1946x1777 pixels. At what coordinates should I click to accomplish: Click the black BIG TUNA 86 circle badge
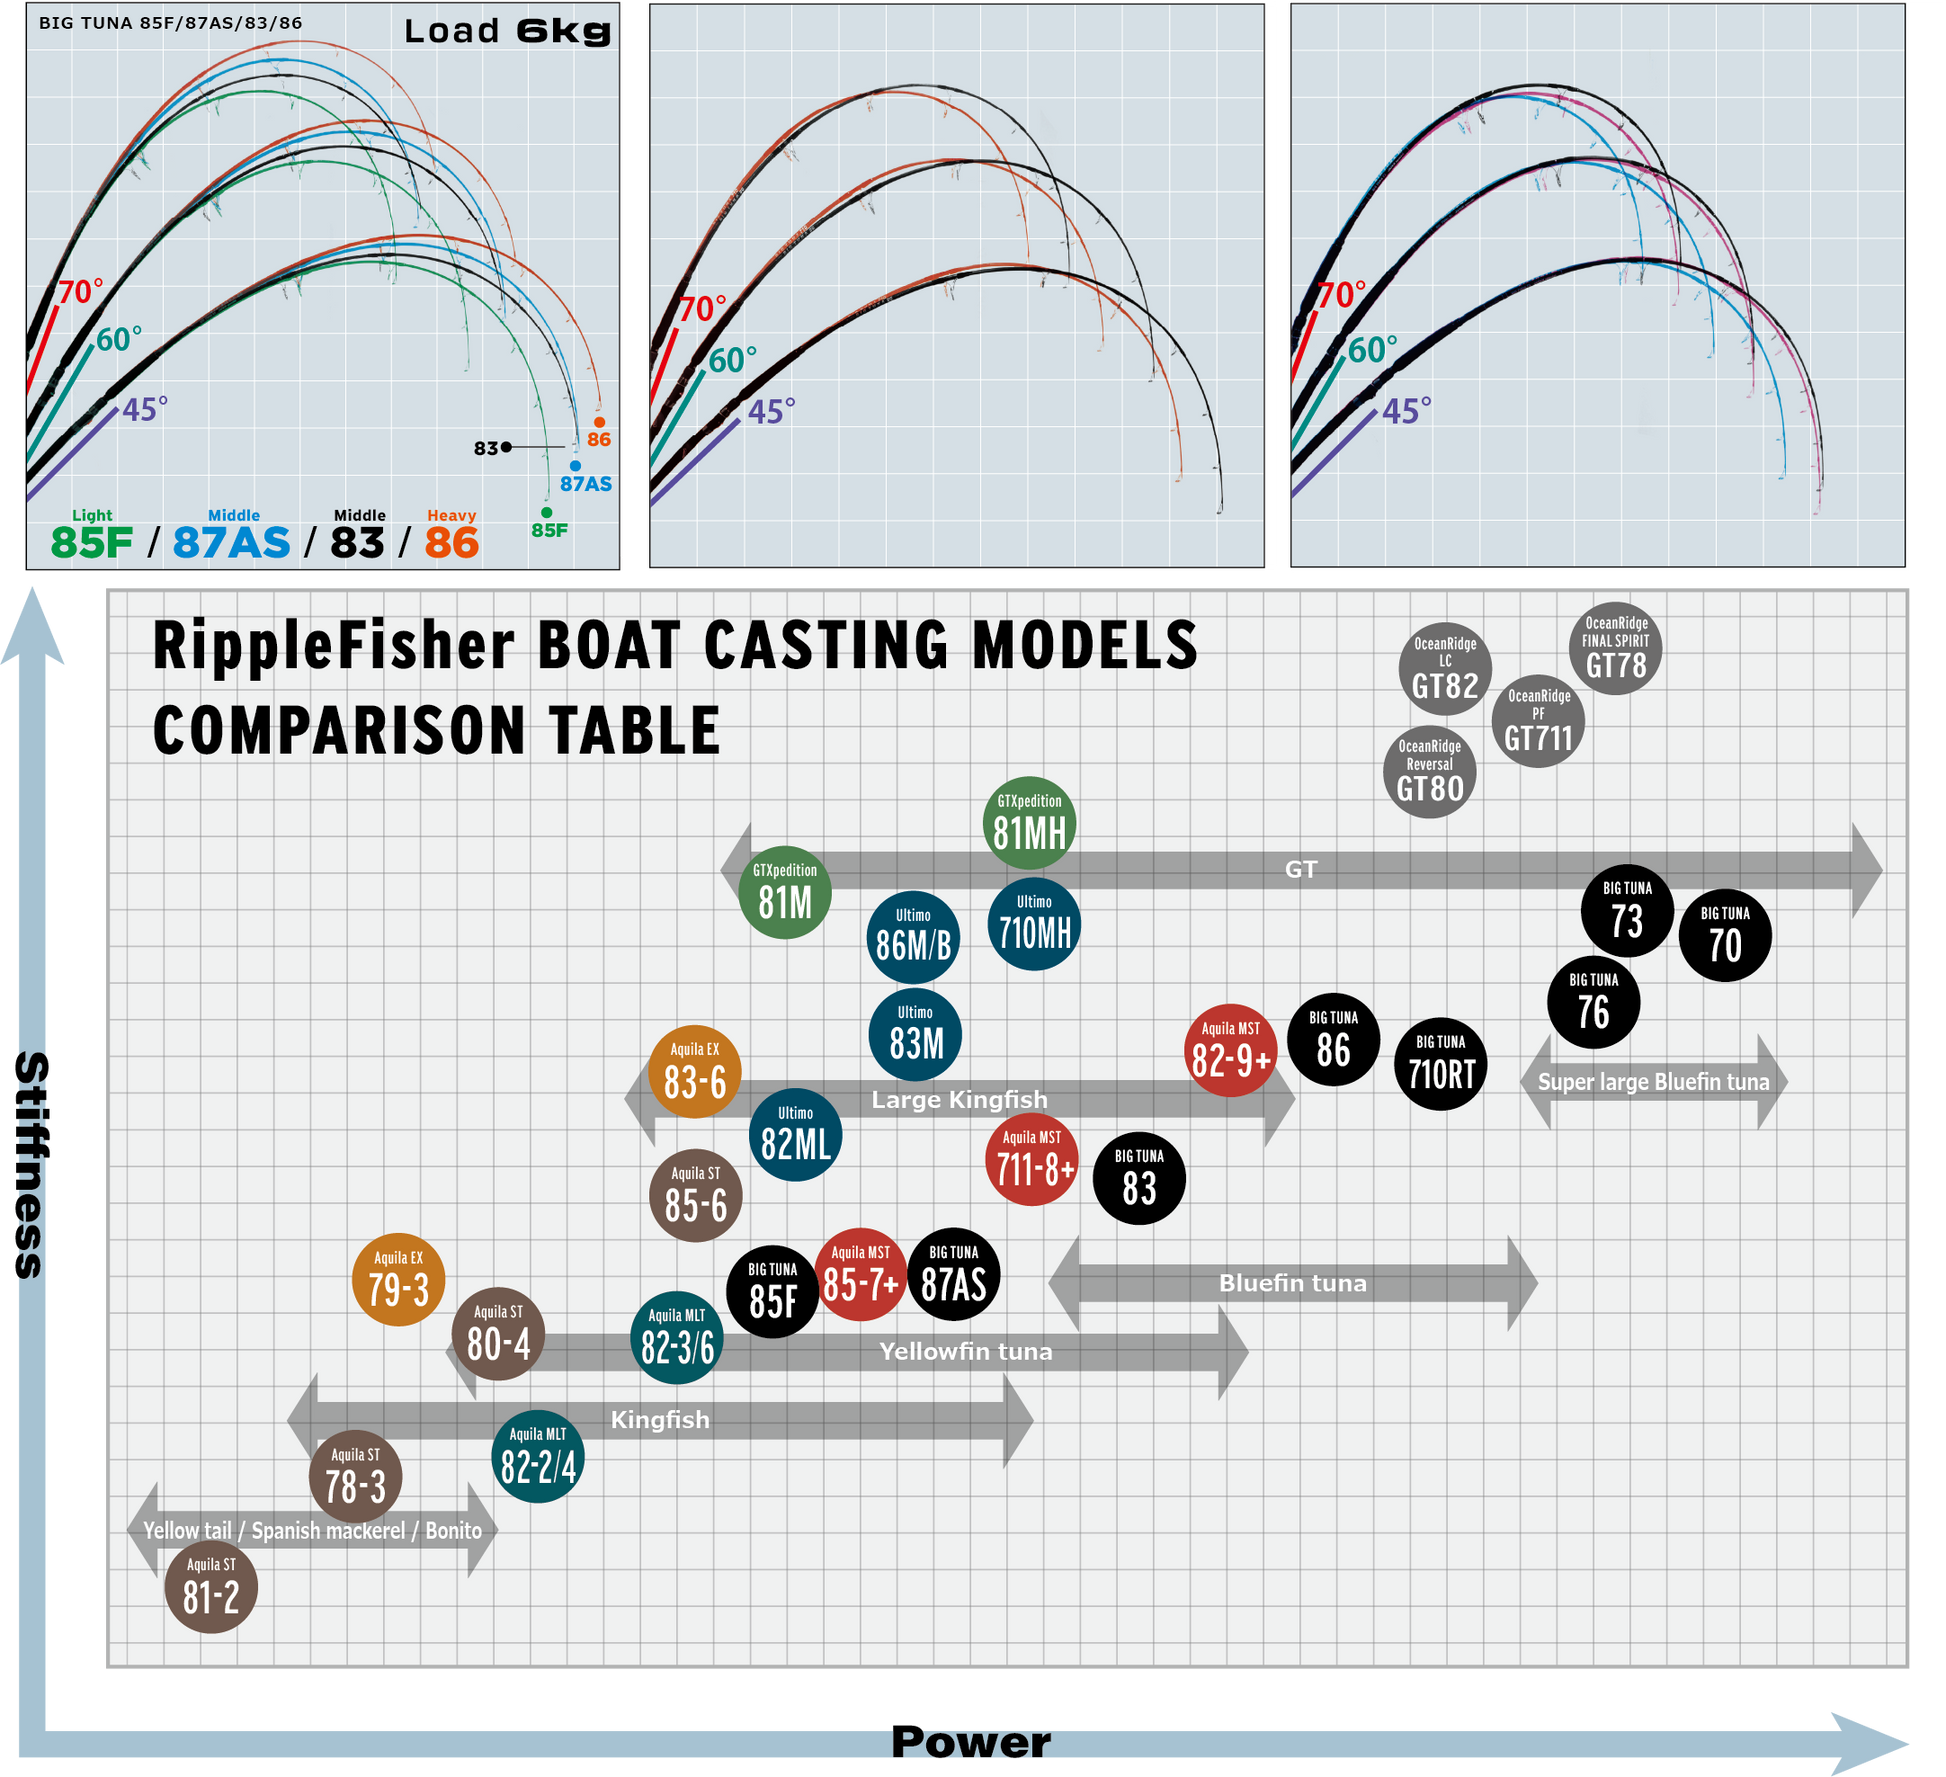[x=1333, y=1040]
